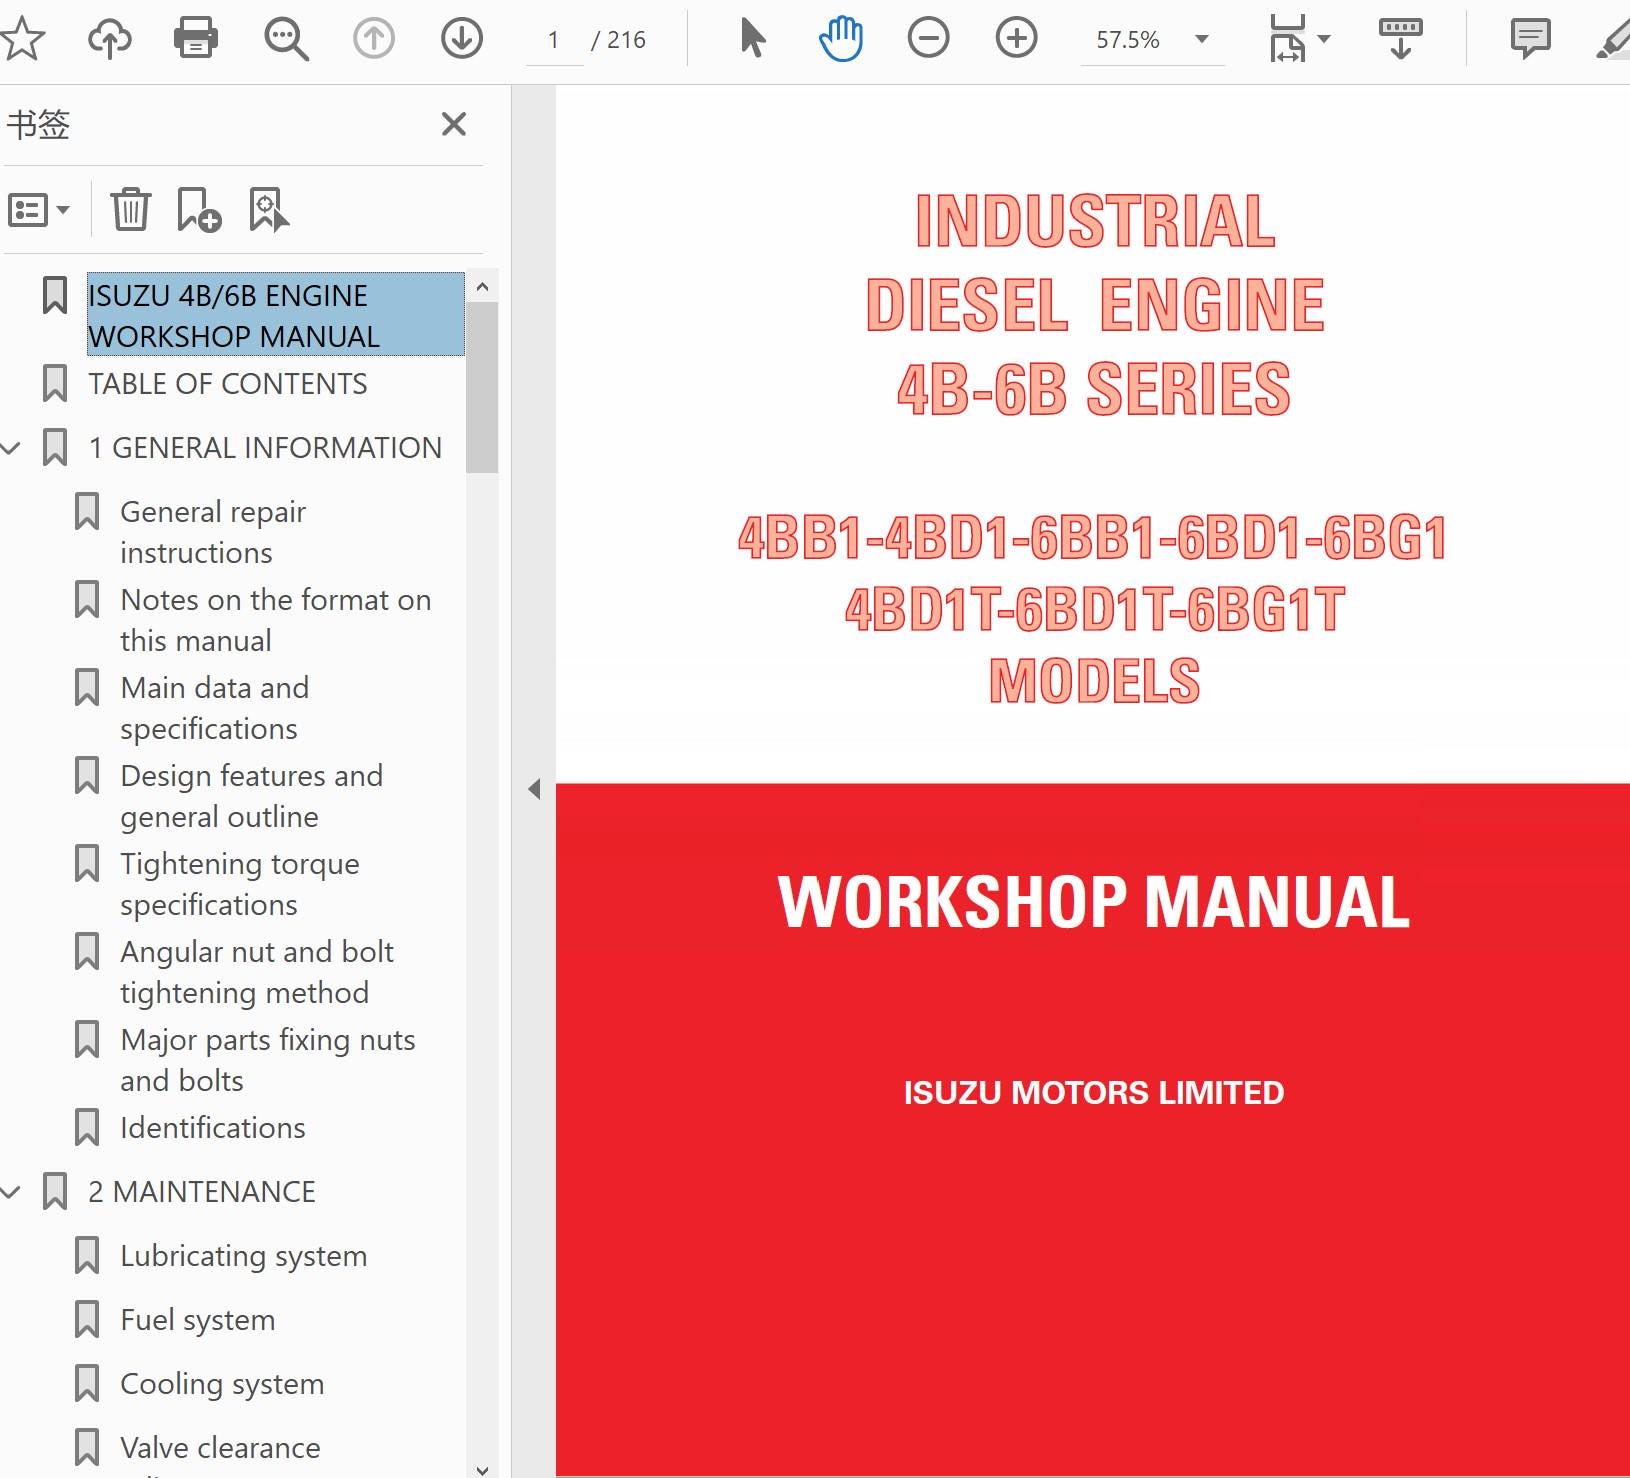This screenshot has height=1478, width=1630.
Task: Print the document using printer icon
Action: (196, 39)
